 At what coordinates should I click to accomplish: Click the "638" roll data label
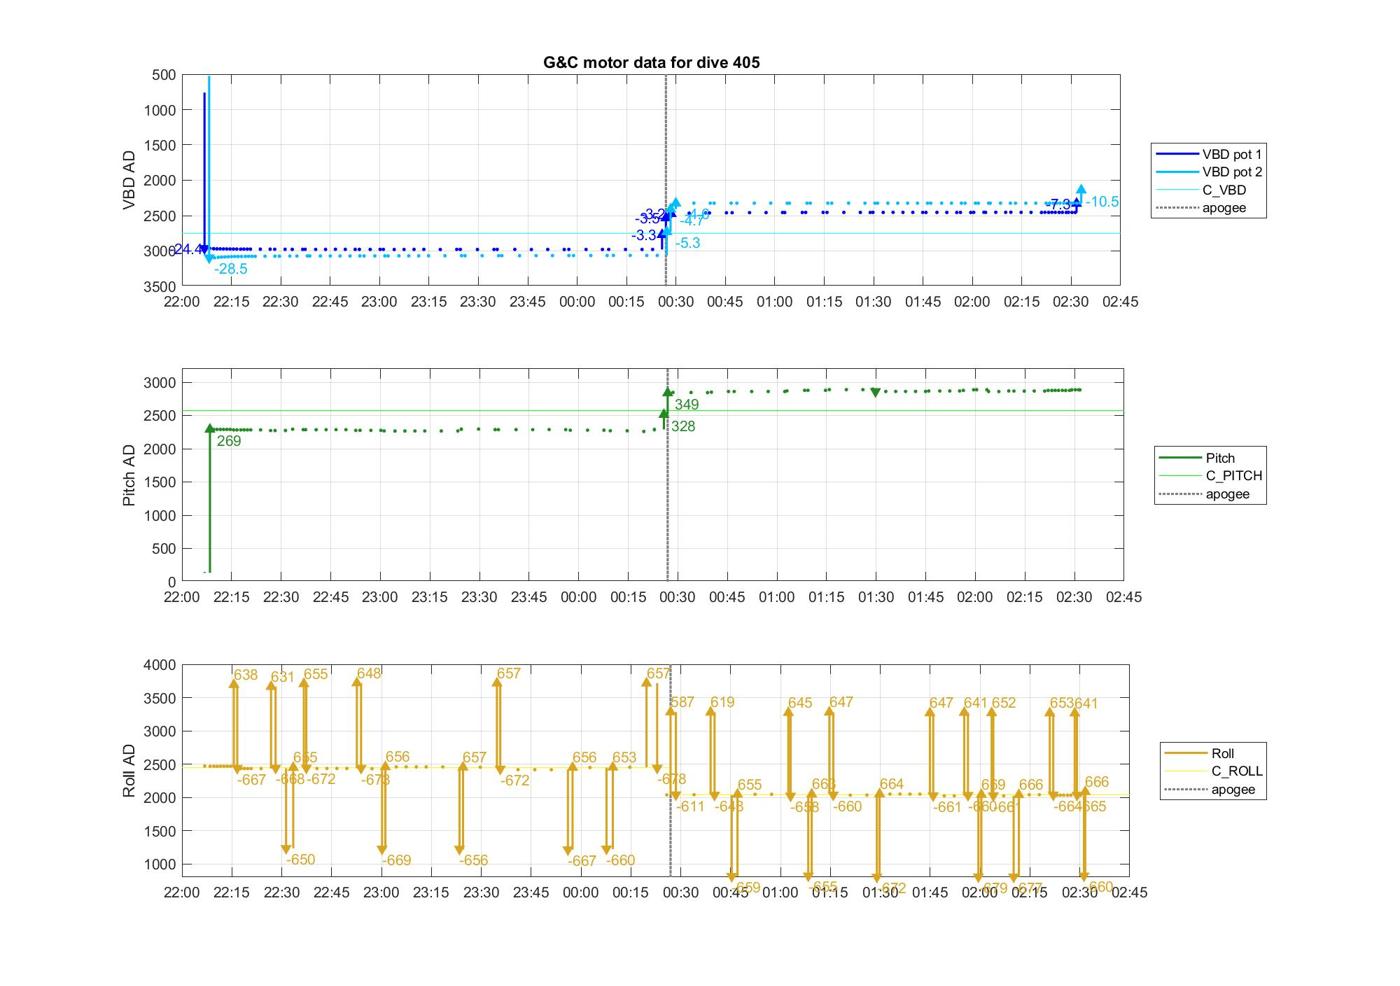pyautogui.click(x=246, y=675)
